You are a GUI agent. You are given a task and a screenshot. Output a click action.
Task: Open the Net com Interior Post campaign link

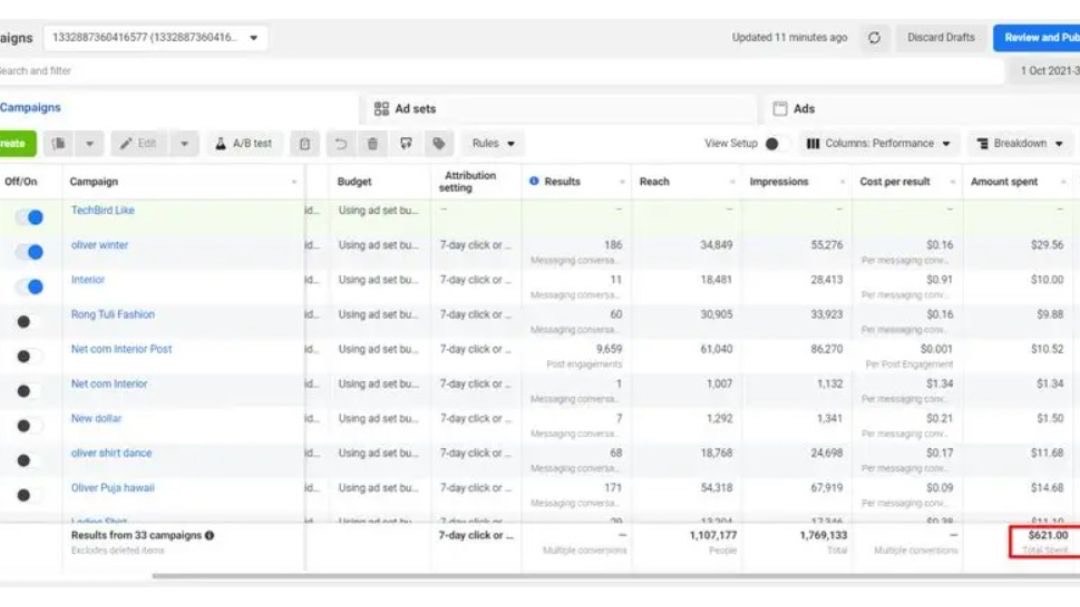121,349
